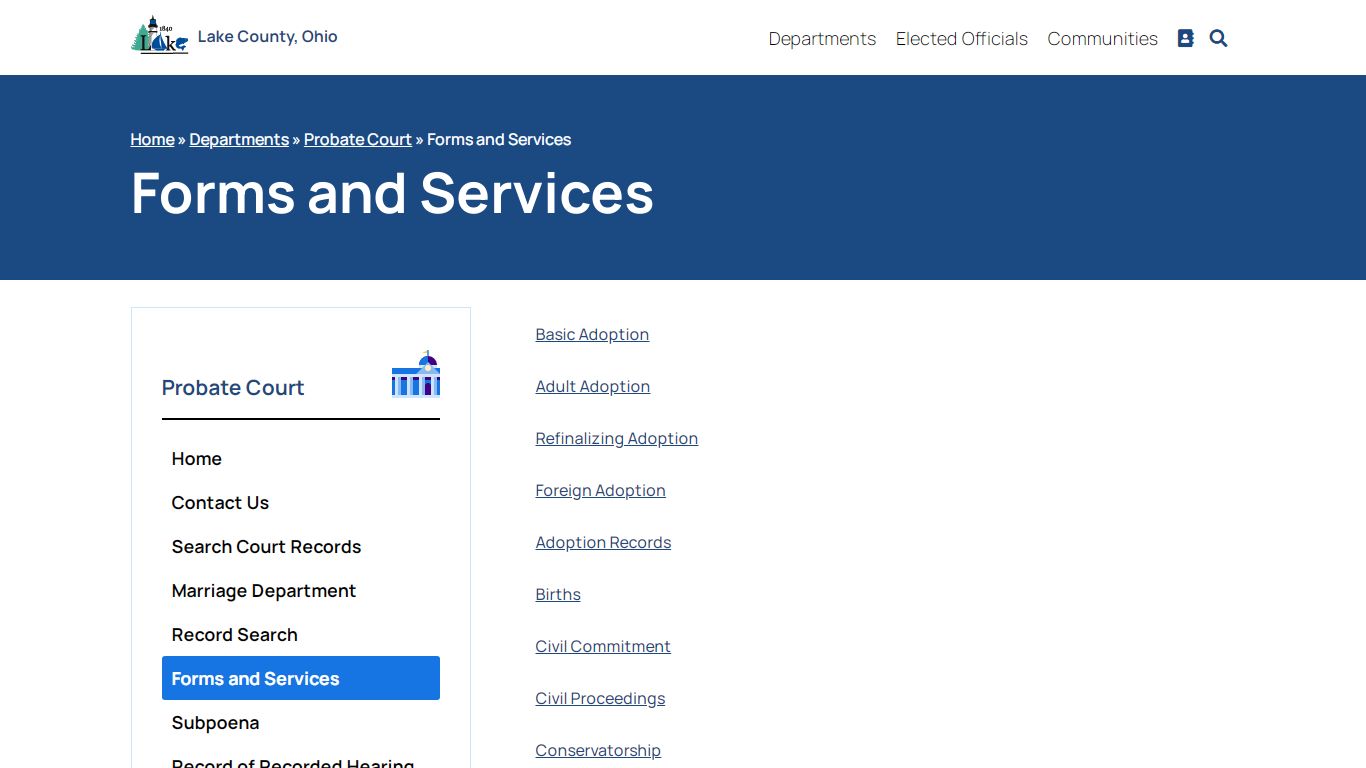This screenshot has width=1366, height=768.
Task: Open the Departments menu
Action: pyautogui.click(x=822, y=38)
